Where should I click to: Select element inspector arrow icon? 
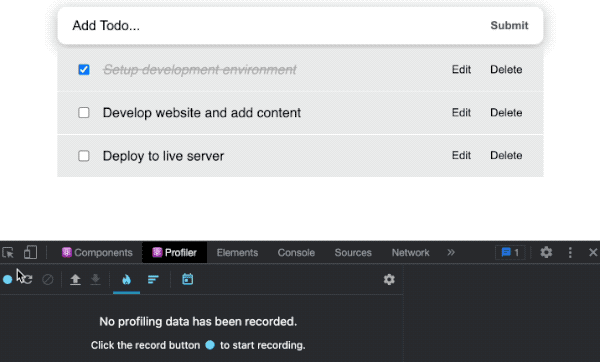click(8, 253)
